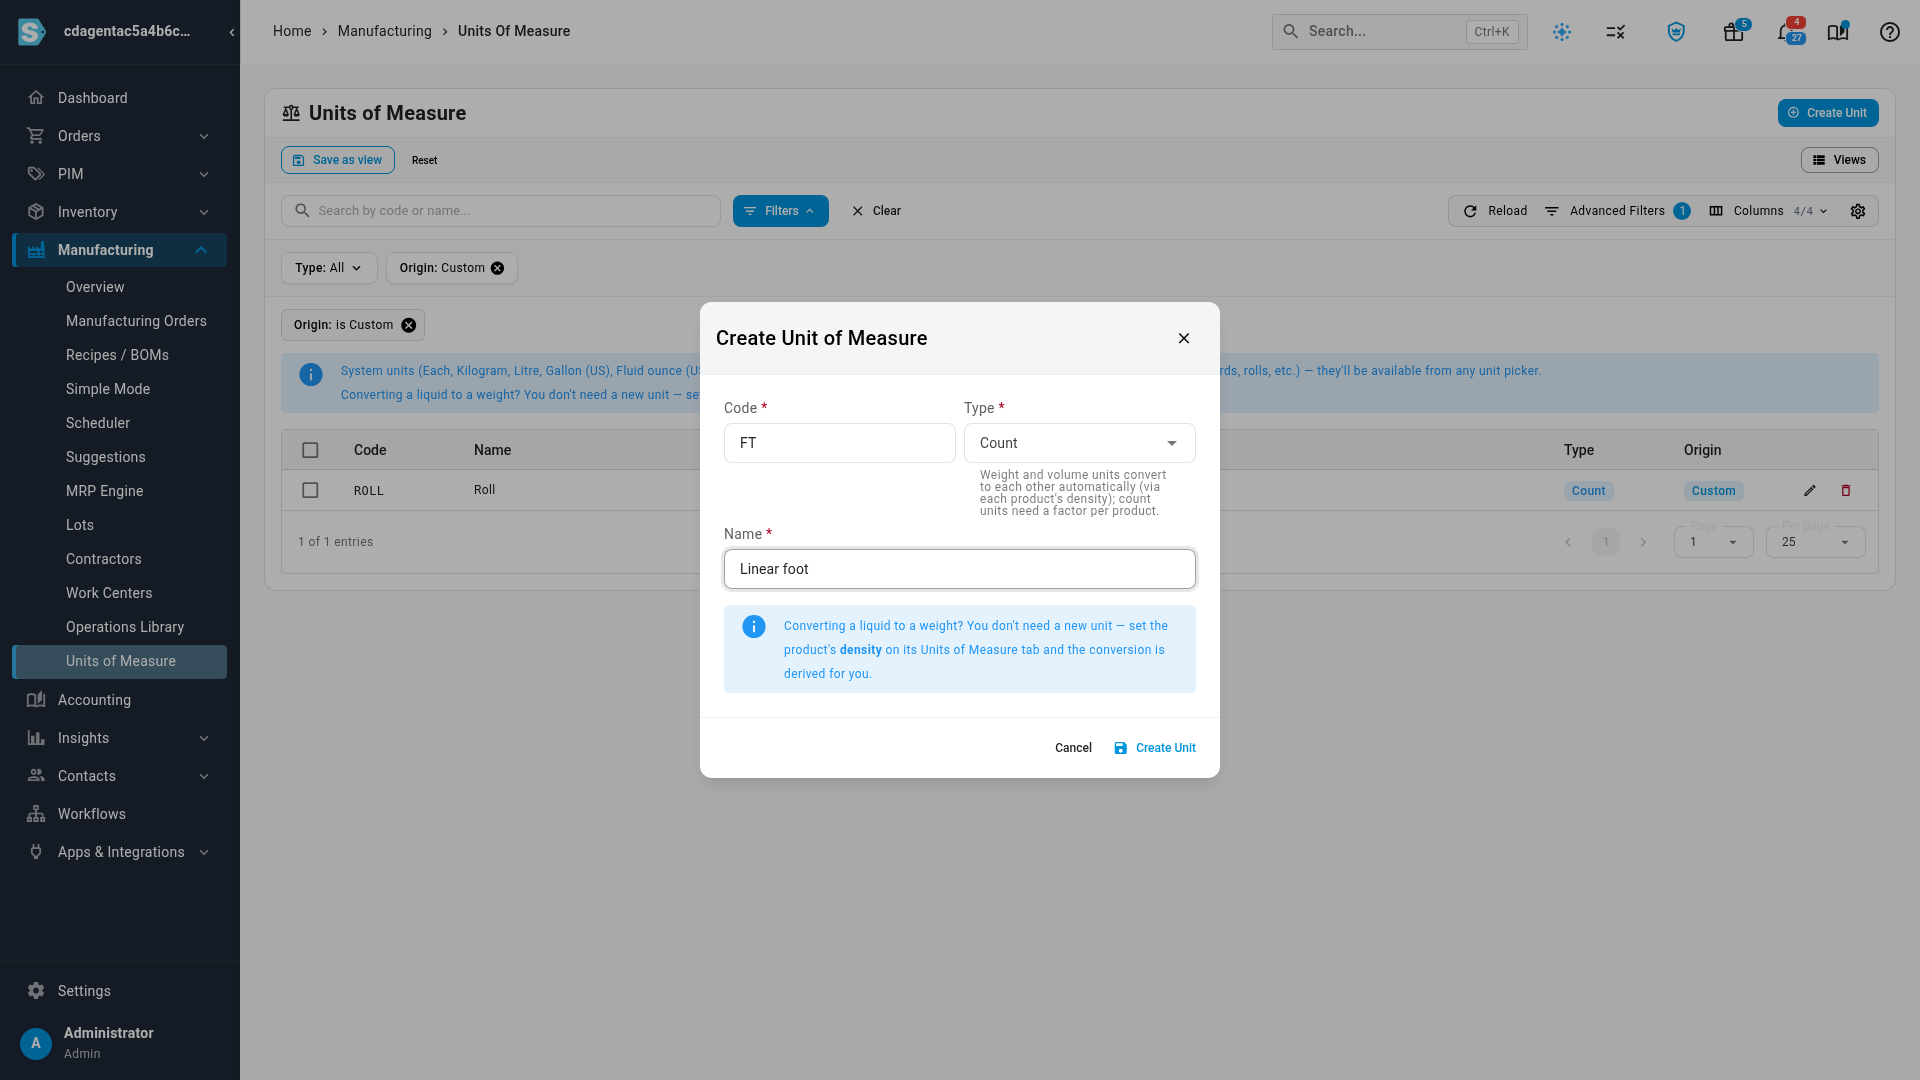Expand the Inventory sidebar menu

(x=120, y=212)
